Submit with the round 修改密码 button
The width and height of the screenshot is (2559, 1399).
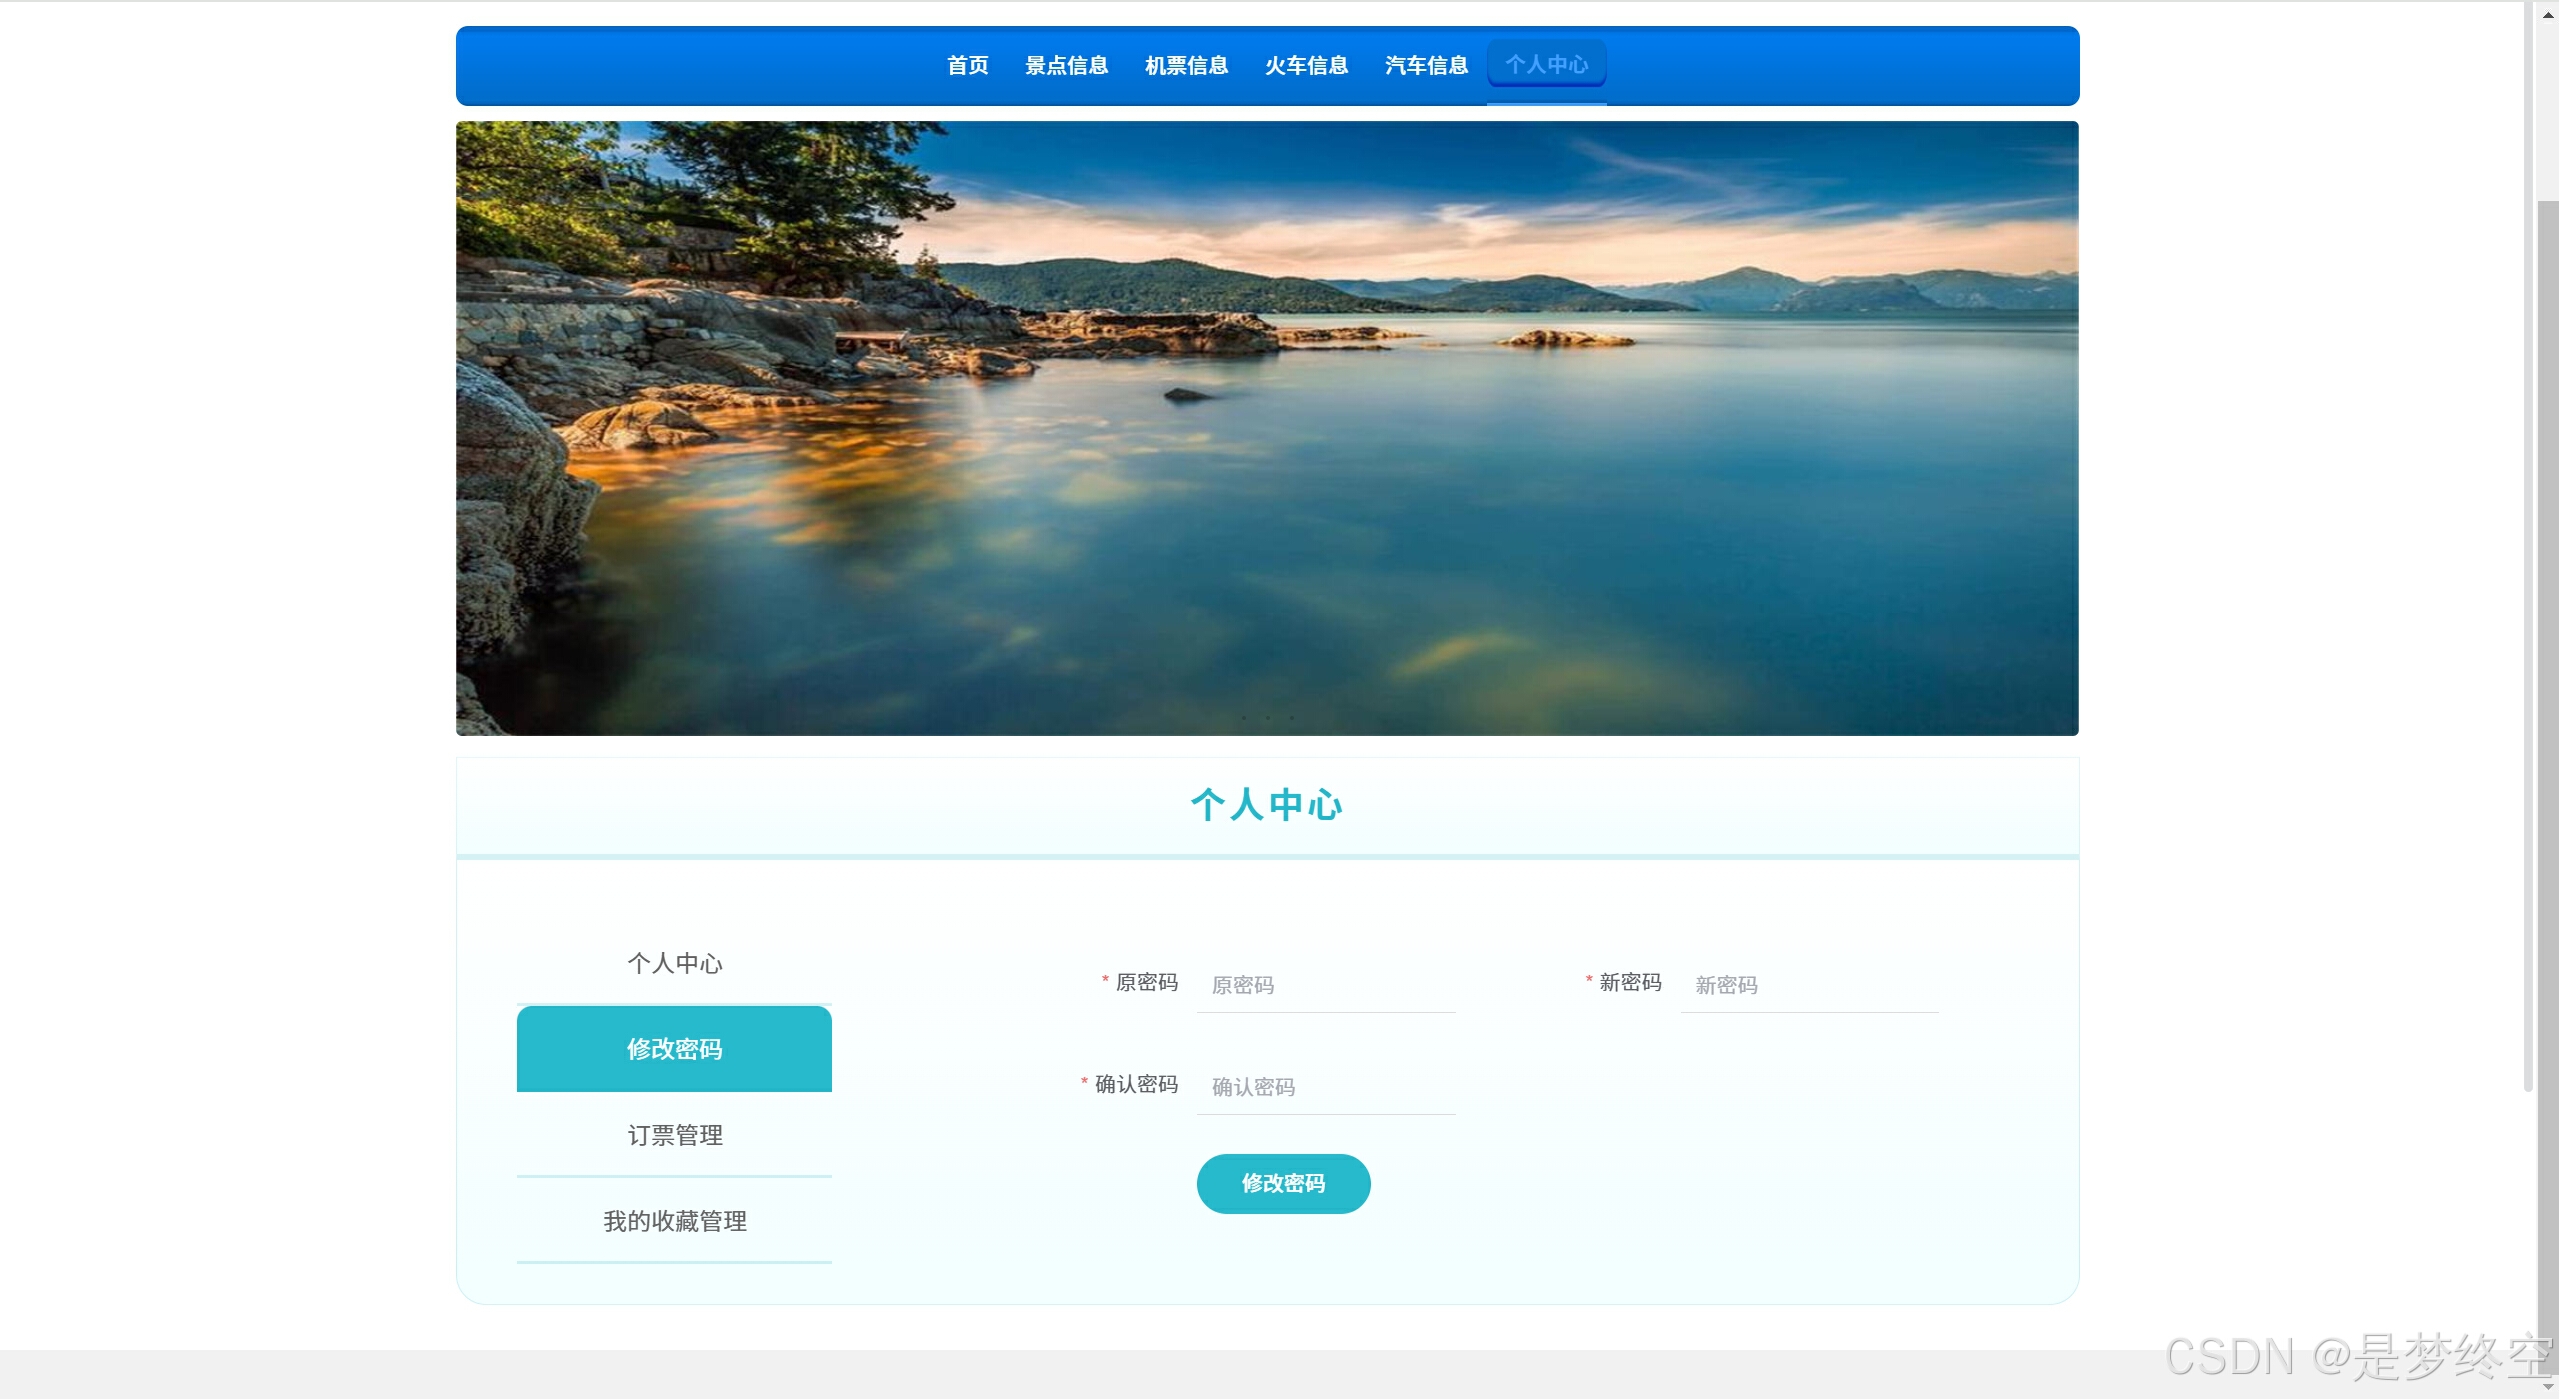pos(1283,1184)
